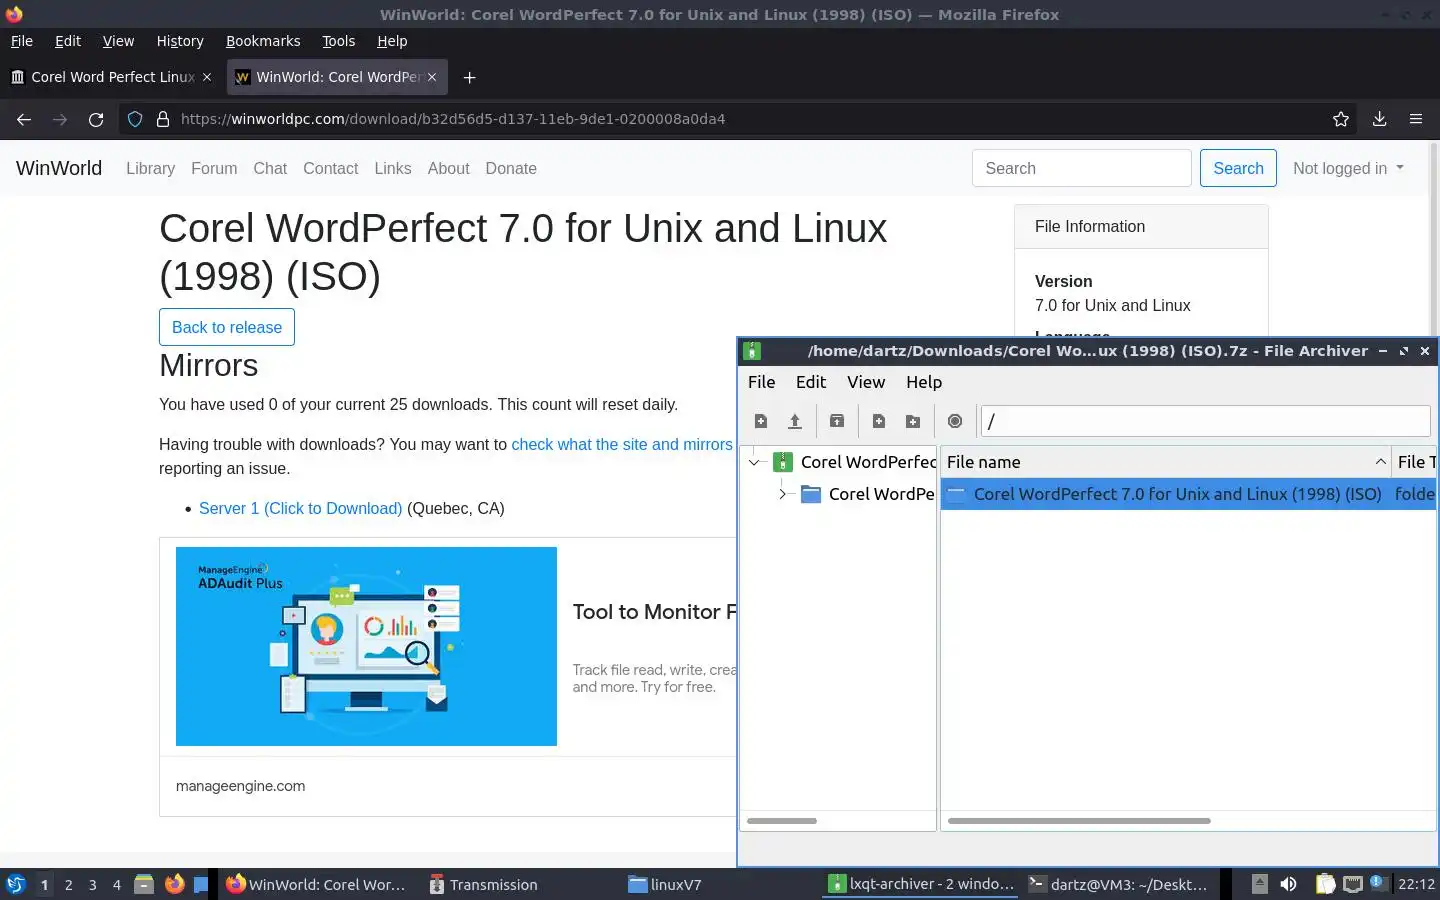Open the Firefox hamburger application menu
The height and width of the screenshot is (900, 1440).
[1416, 119]
